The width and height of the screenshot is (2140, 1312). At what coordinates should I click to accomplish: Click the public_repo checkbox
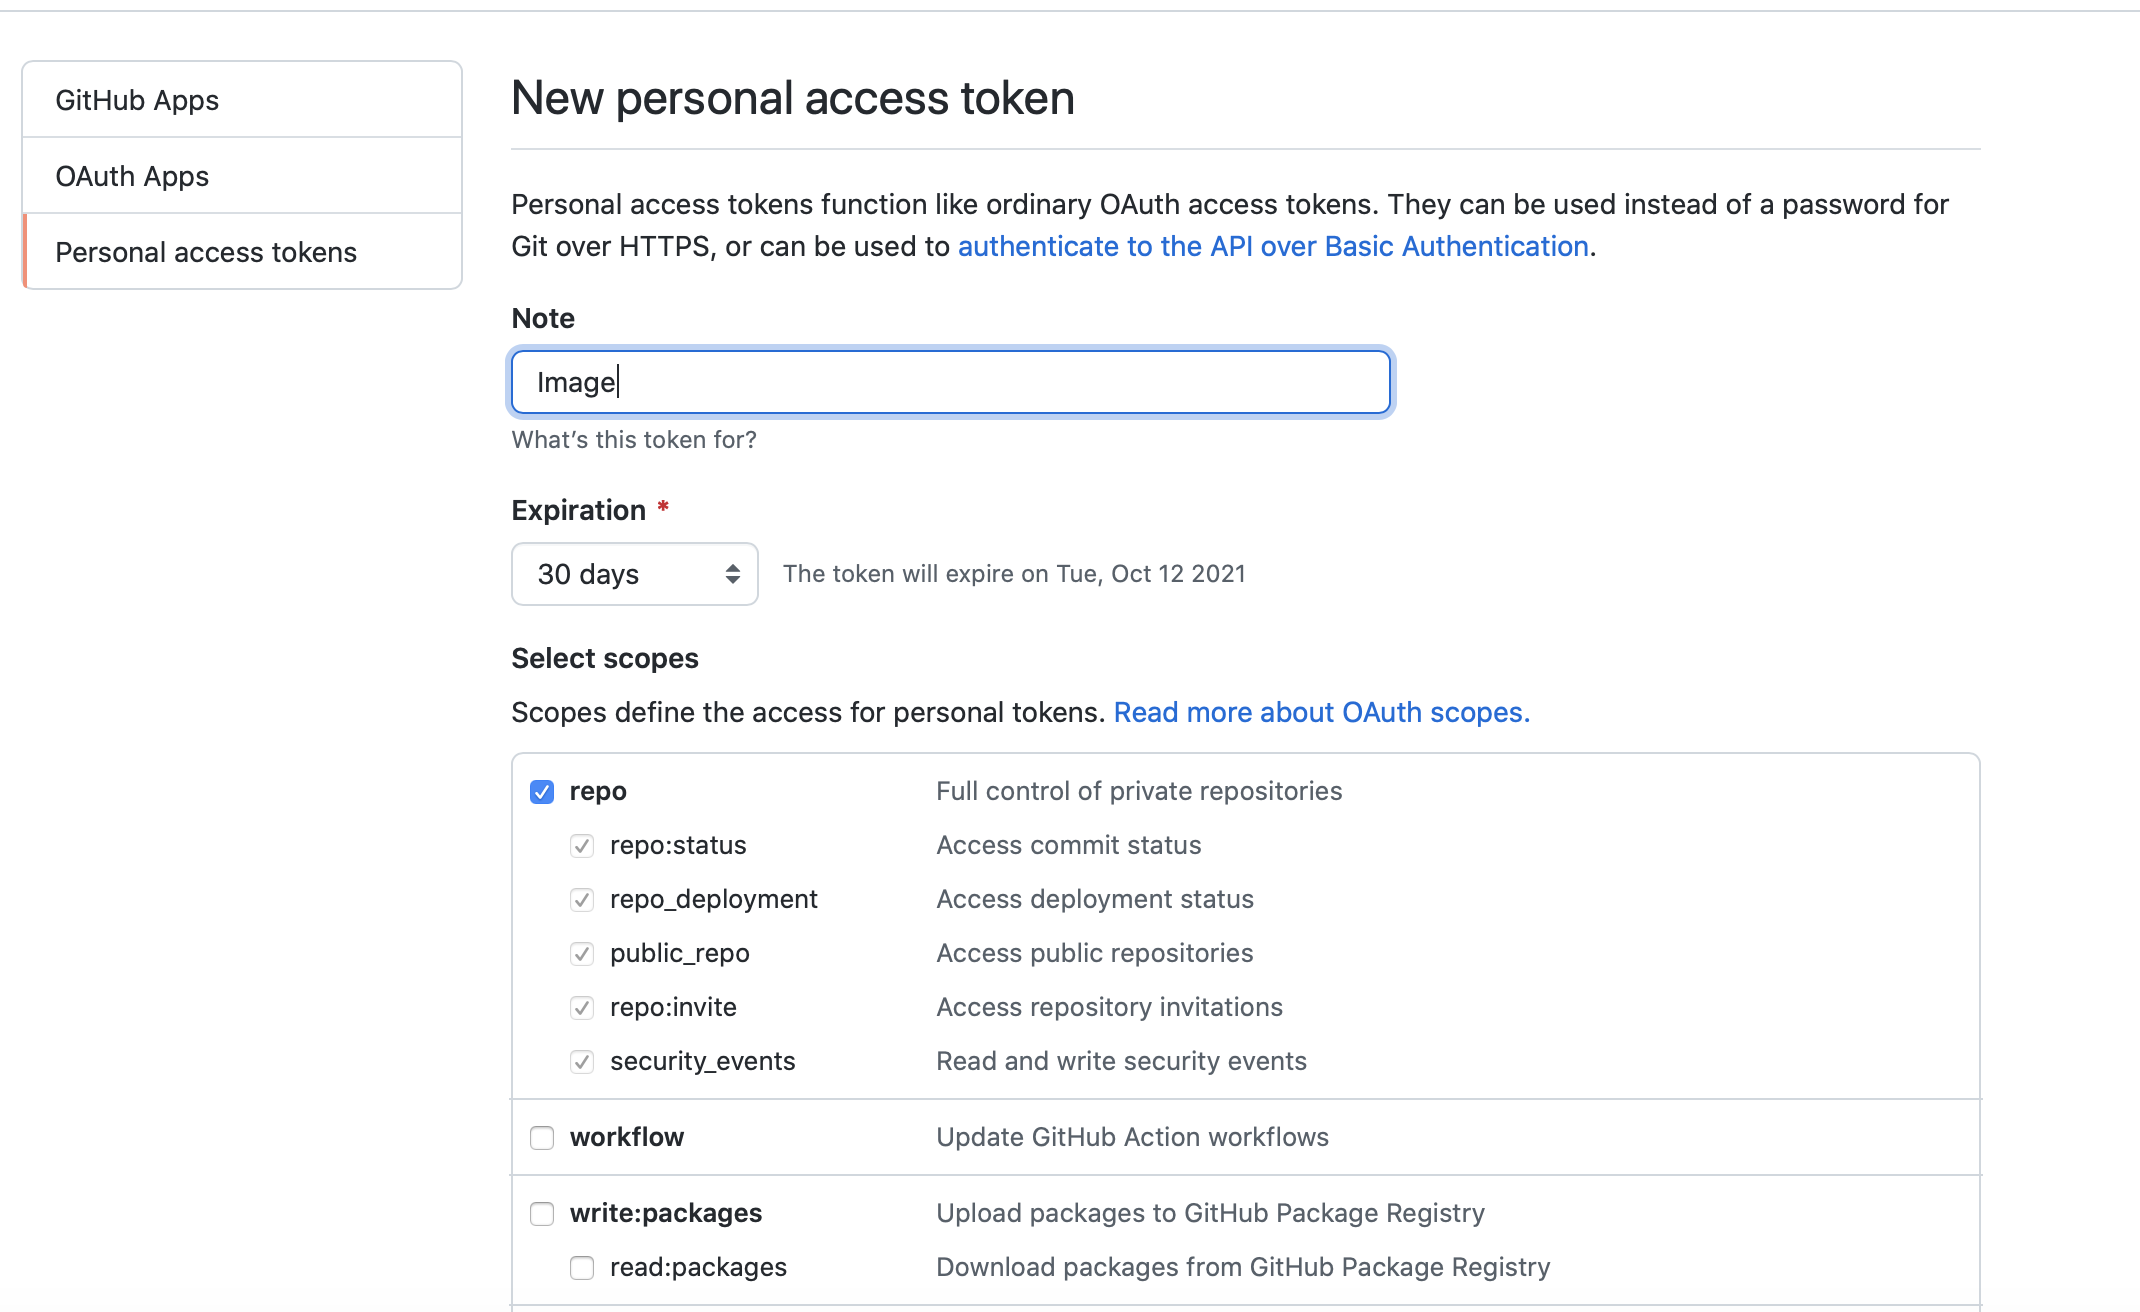point(582,954)
